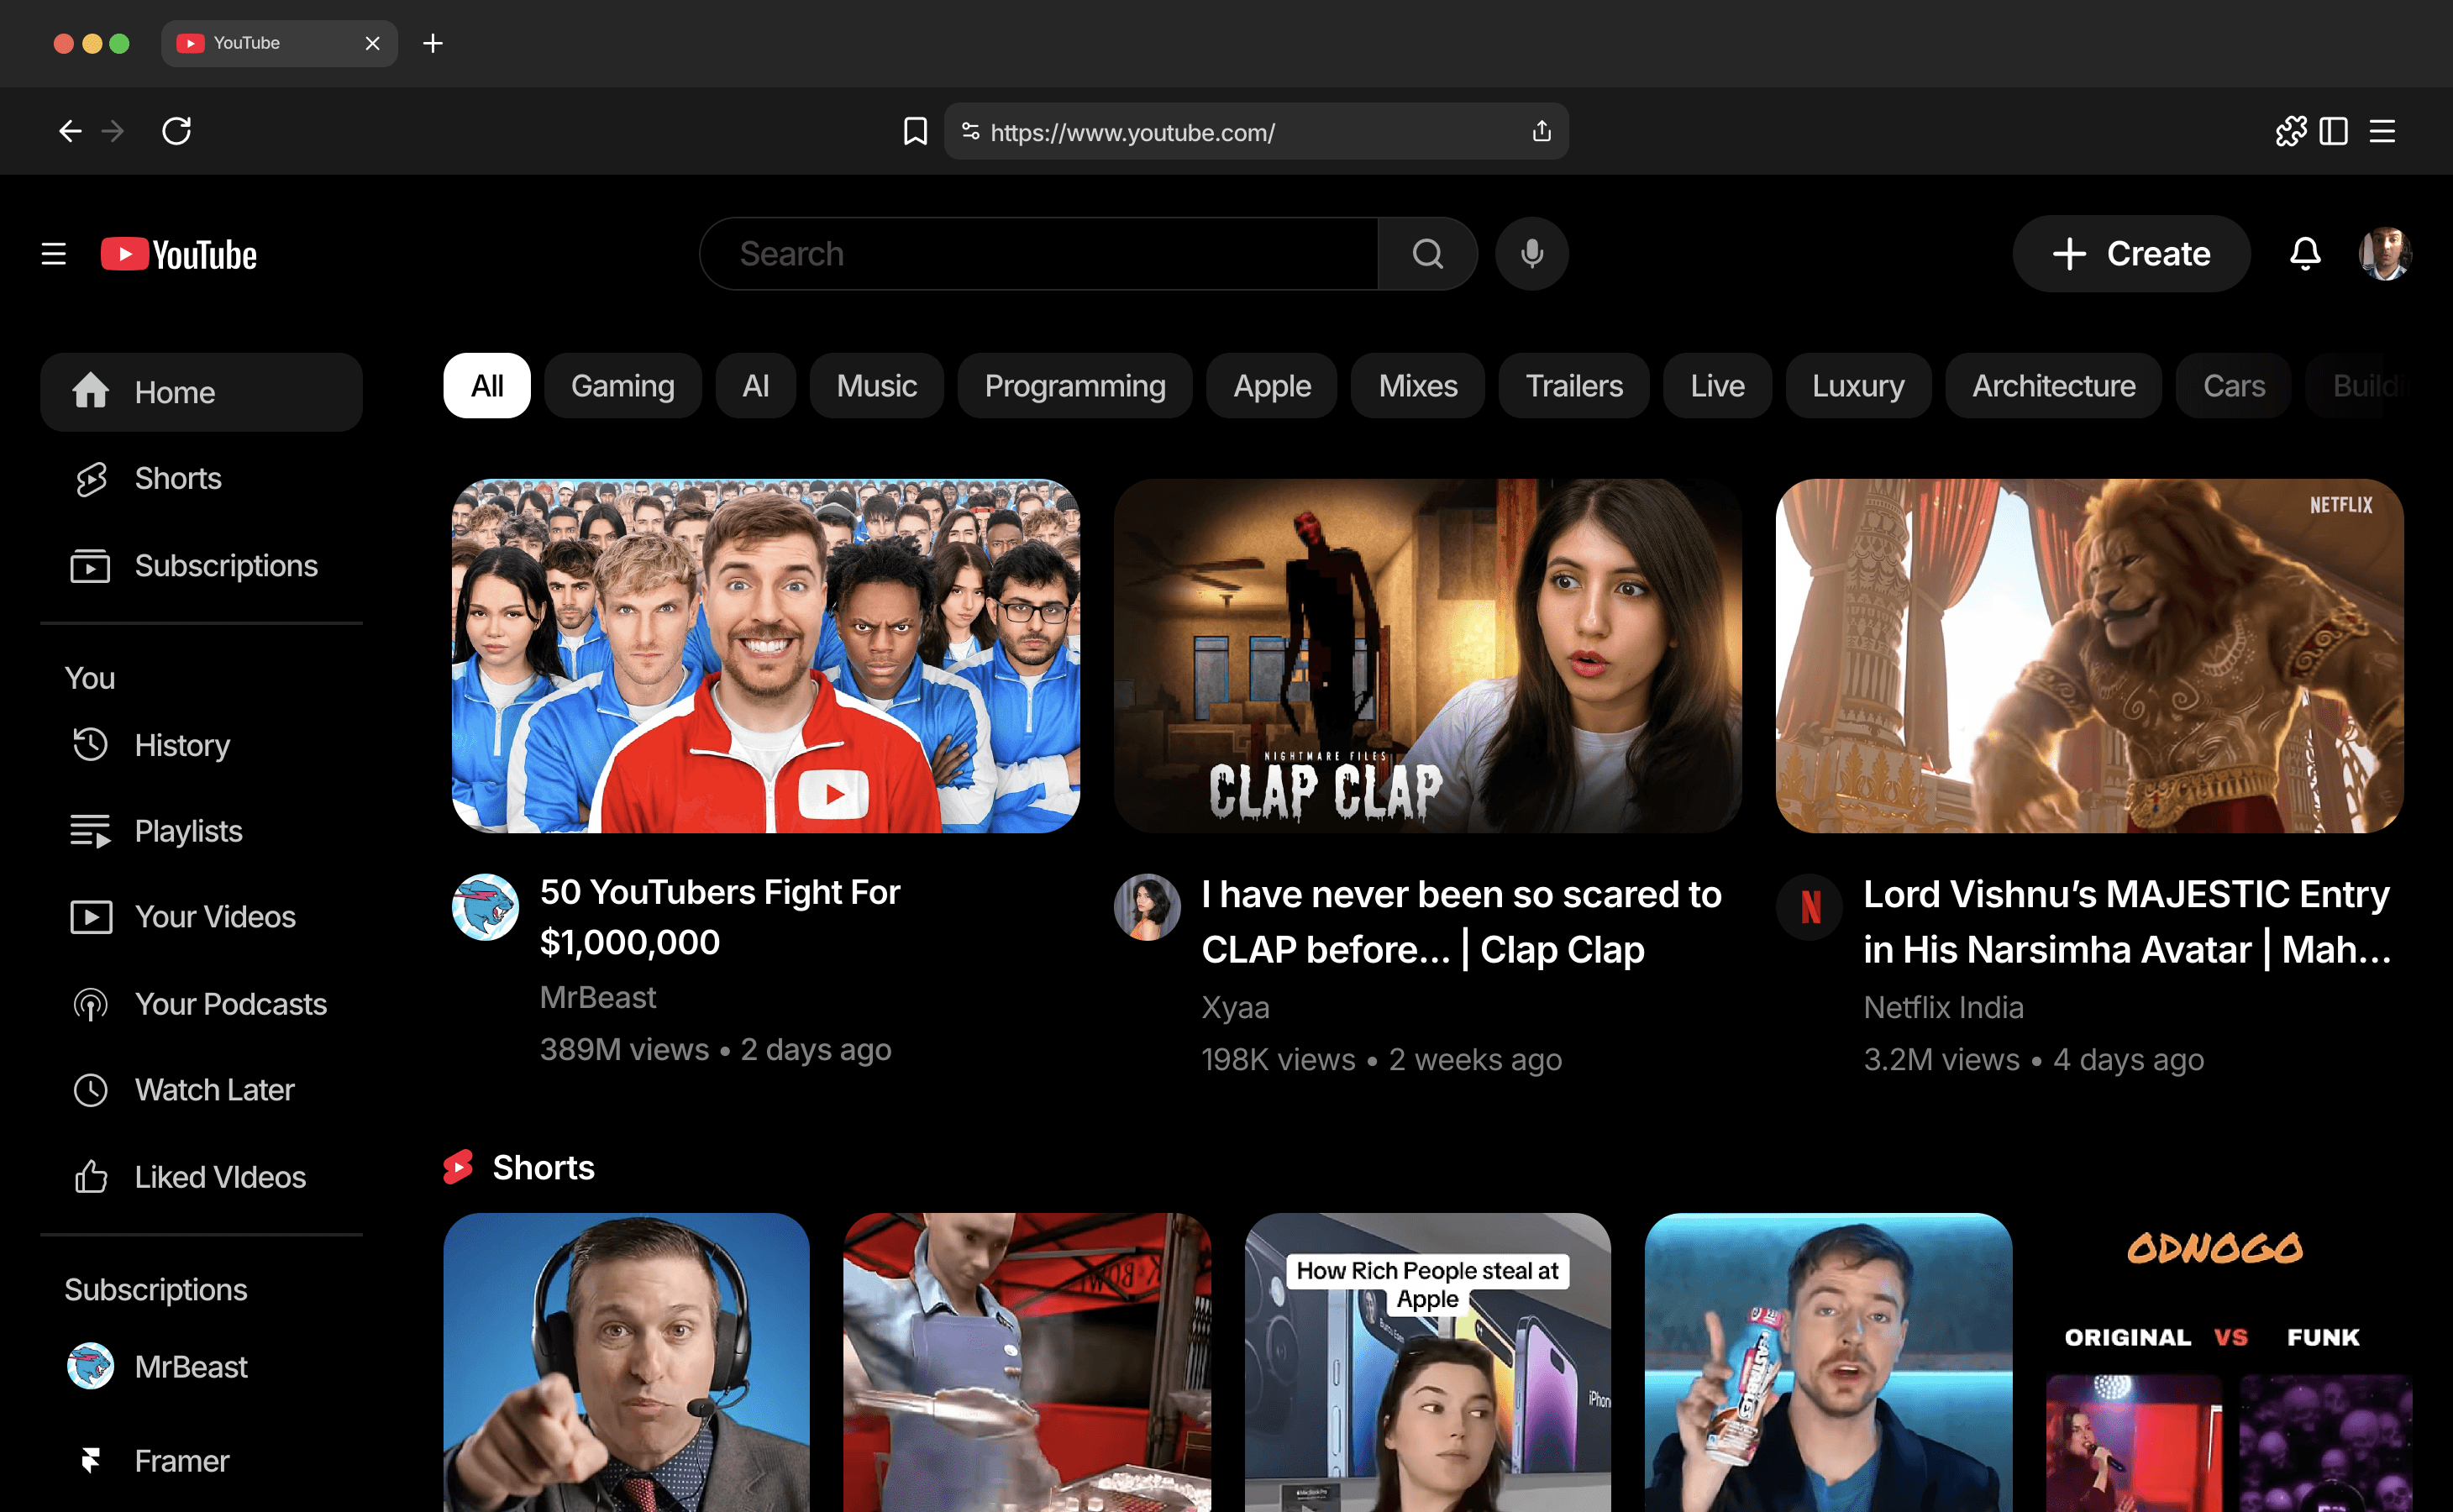2453x1512 pixels.
Task: Click the Netflix India channel name
Action: [x=1943, y=1008]
